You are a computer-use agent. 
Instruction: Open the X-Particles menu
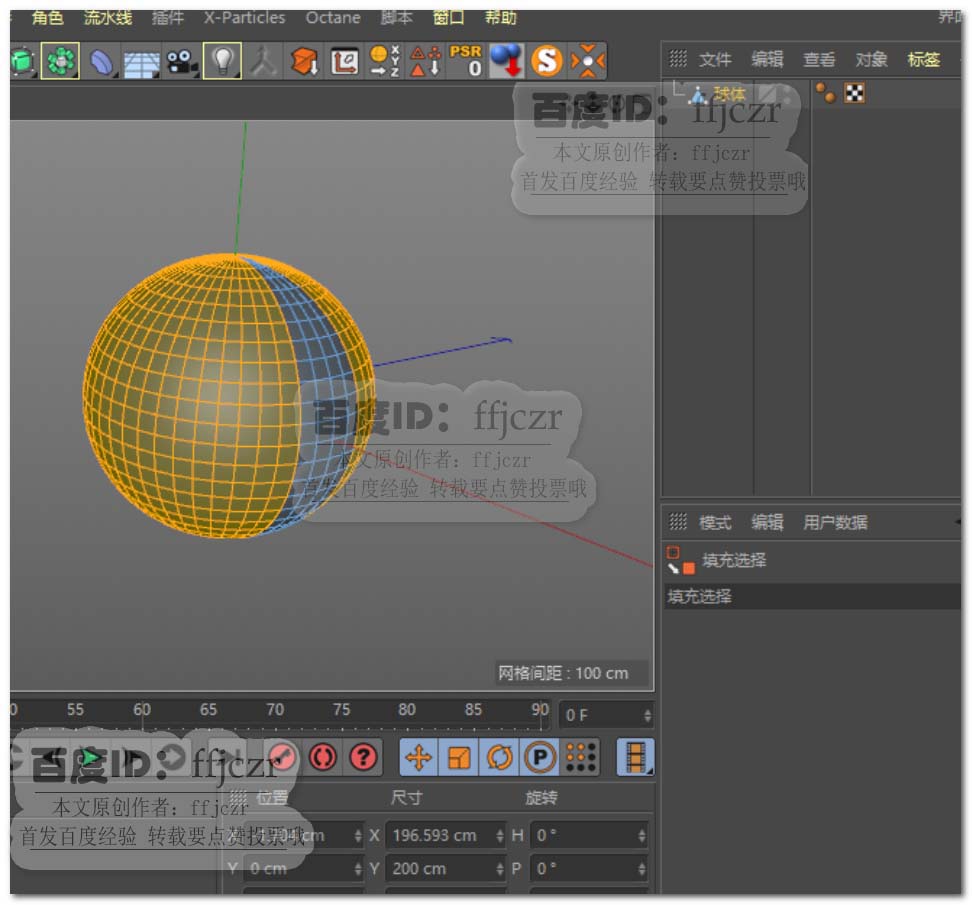coord(245,17)
